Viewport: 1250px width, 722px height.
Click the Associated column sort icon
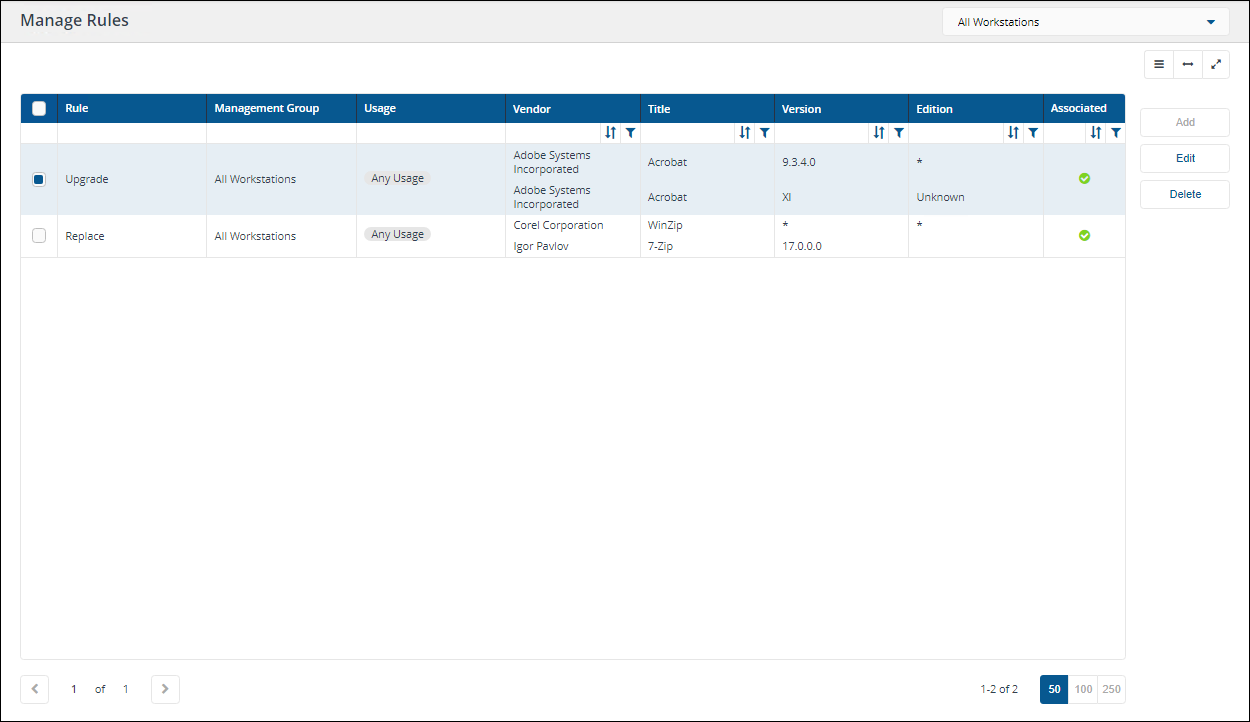click(x=1096, y=132)
